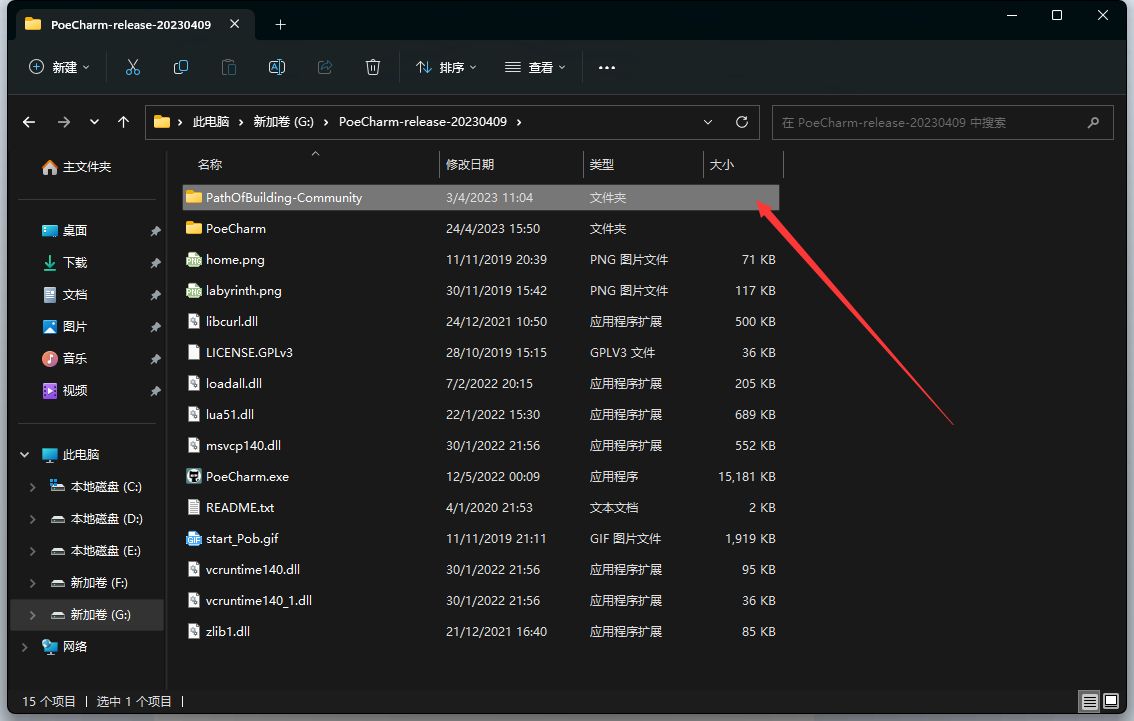Open the See more (three dots) menu
The width and height of the screenshot is (1134, 721).
[606, 67]
